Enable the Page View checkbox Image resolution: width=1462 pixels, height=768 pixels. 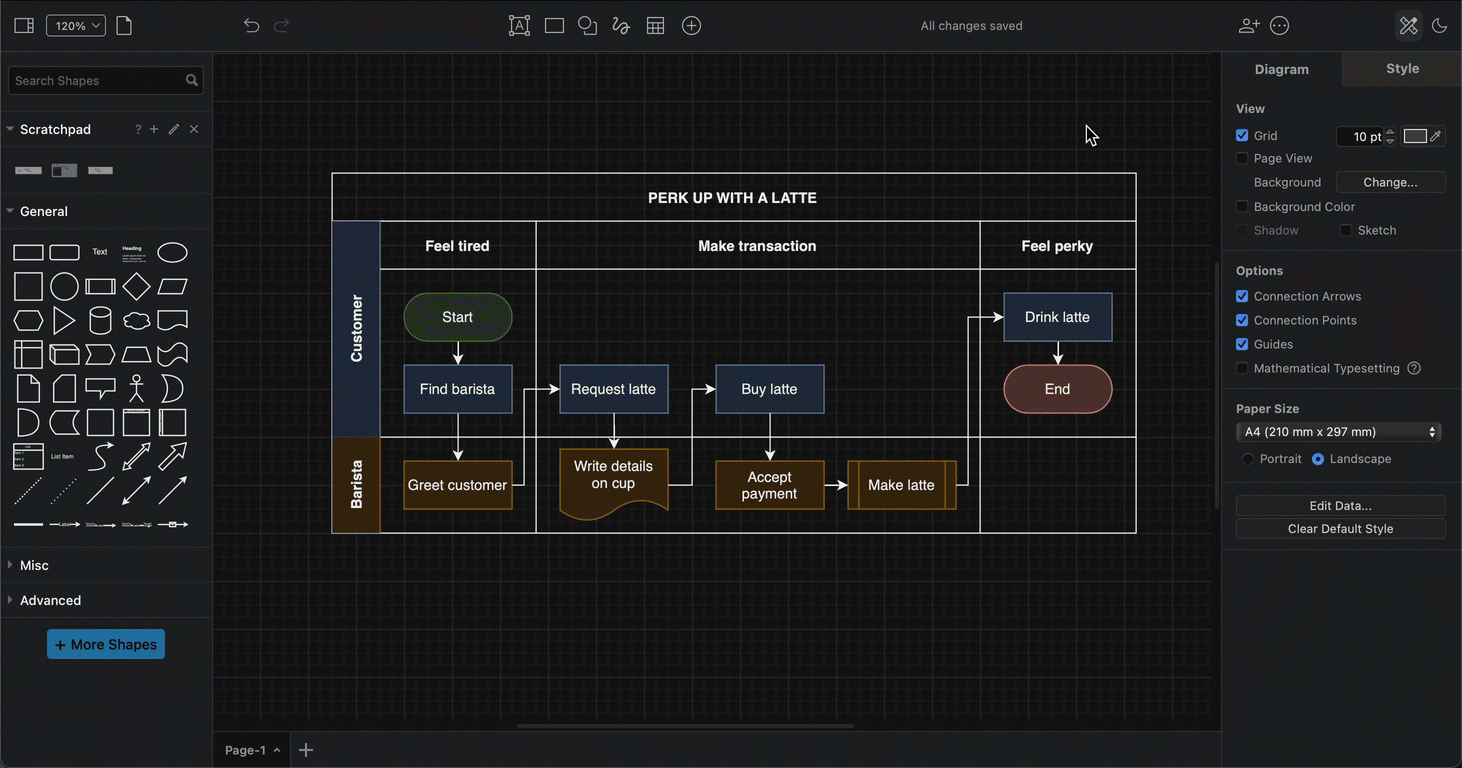point(1242,158)
